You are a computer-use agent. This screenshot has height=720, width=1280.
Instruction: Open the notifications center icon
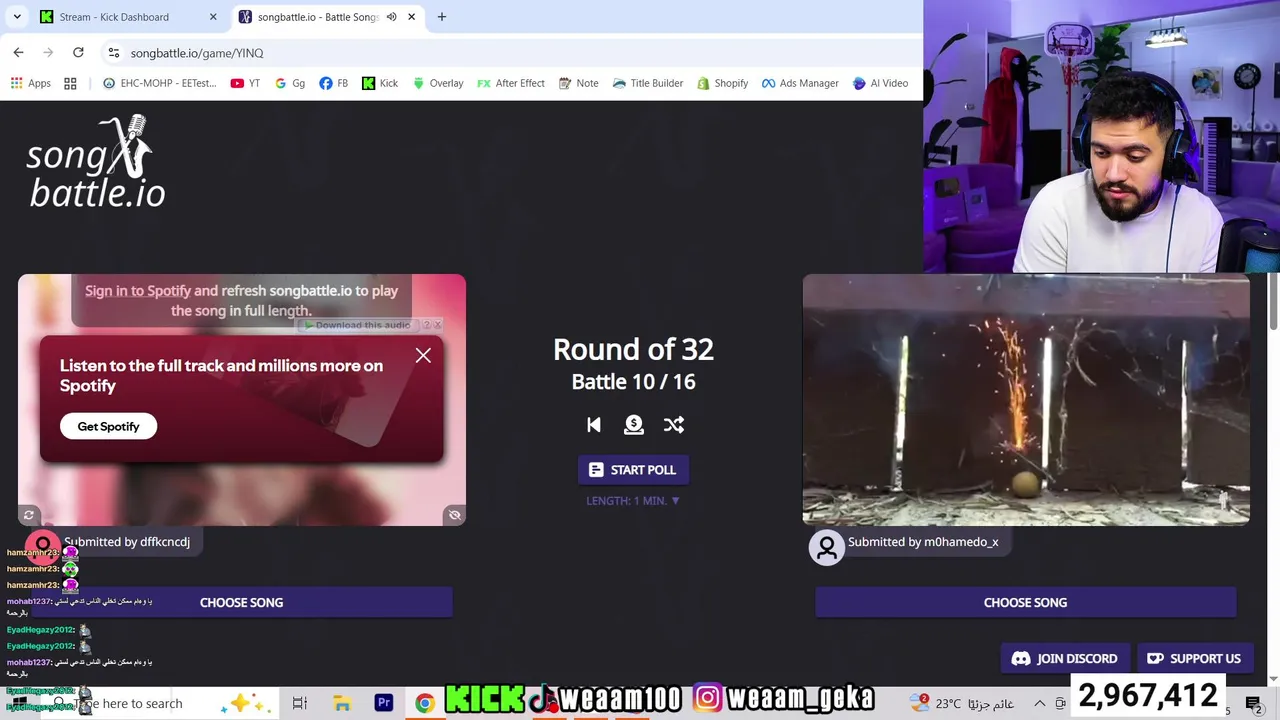[x=1253, y=703]
